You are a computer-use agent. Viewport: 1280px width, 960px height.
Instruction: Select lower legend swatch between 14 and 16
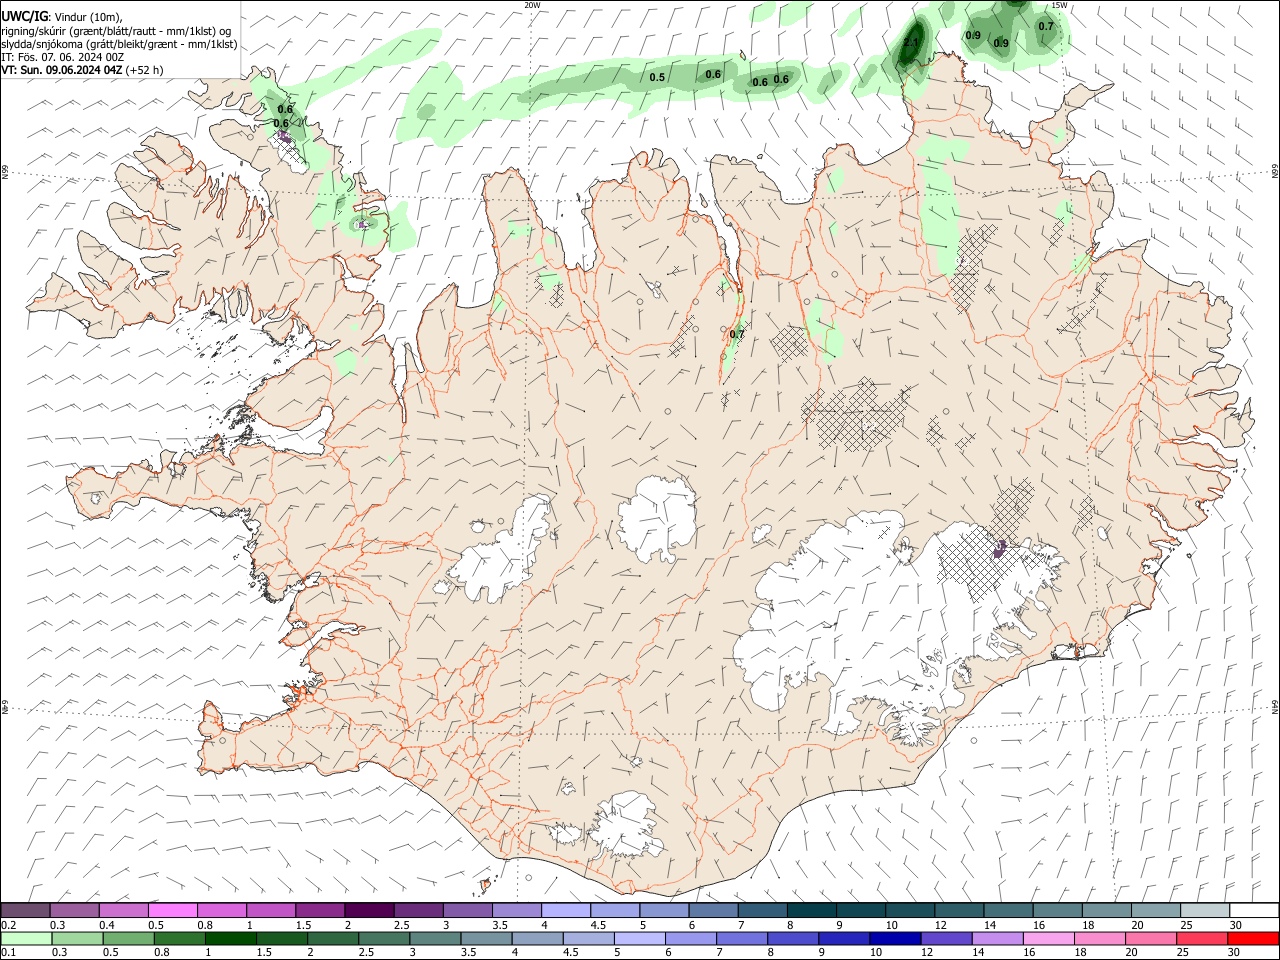[997, 938]
